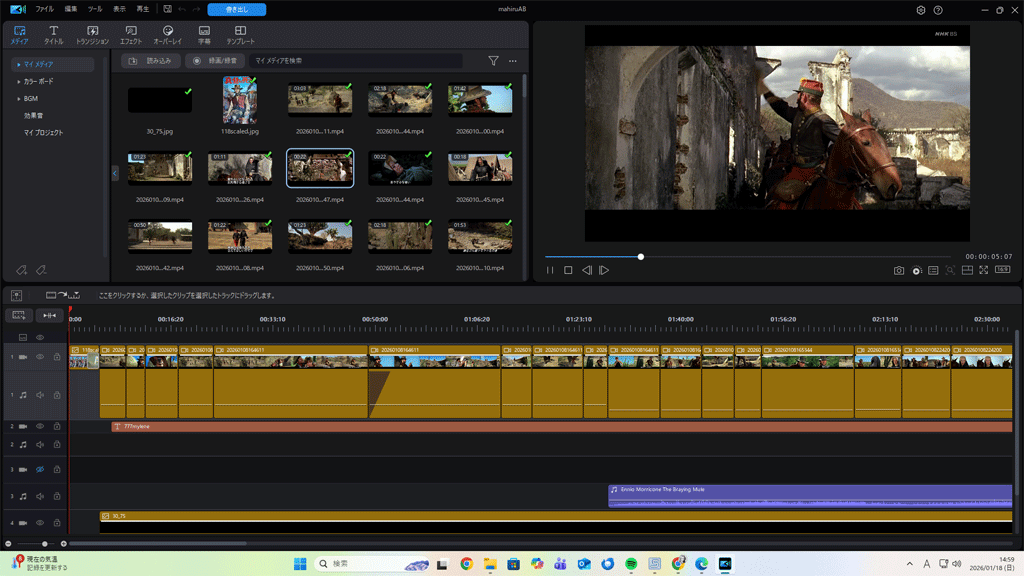1024x576 pixels.
Task: Take a snapshot with the camera icon
Action: (x=899, y=270)
